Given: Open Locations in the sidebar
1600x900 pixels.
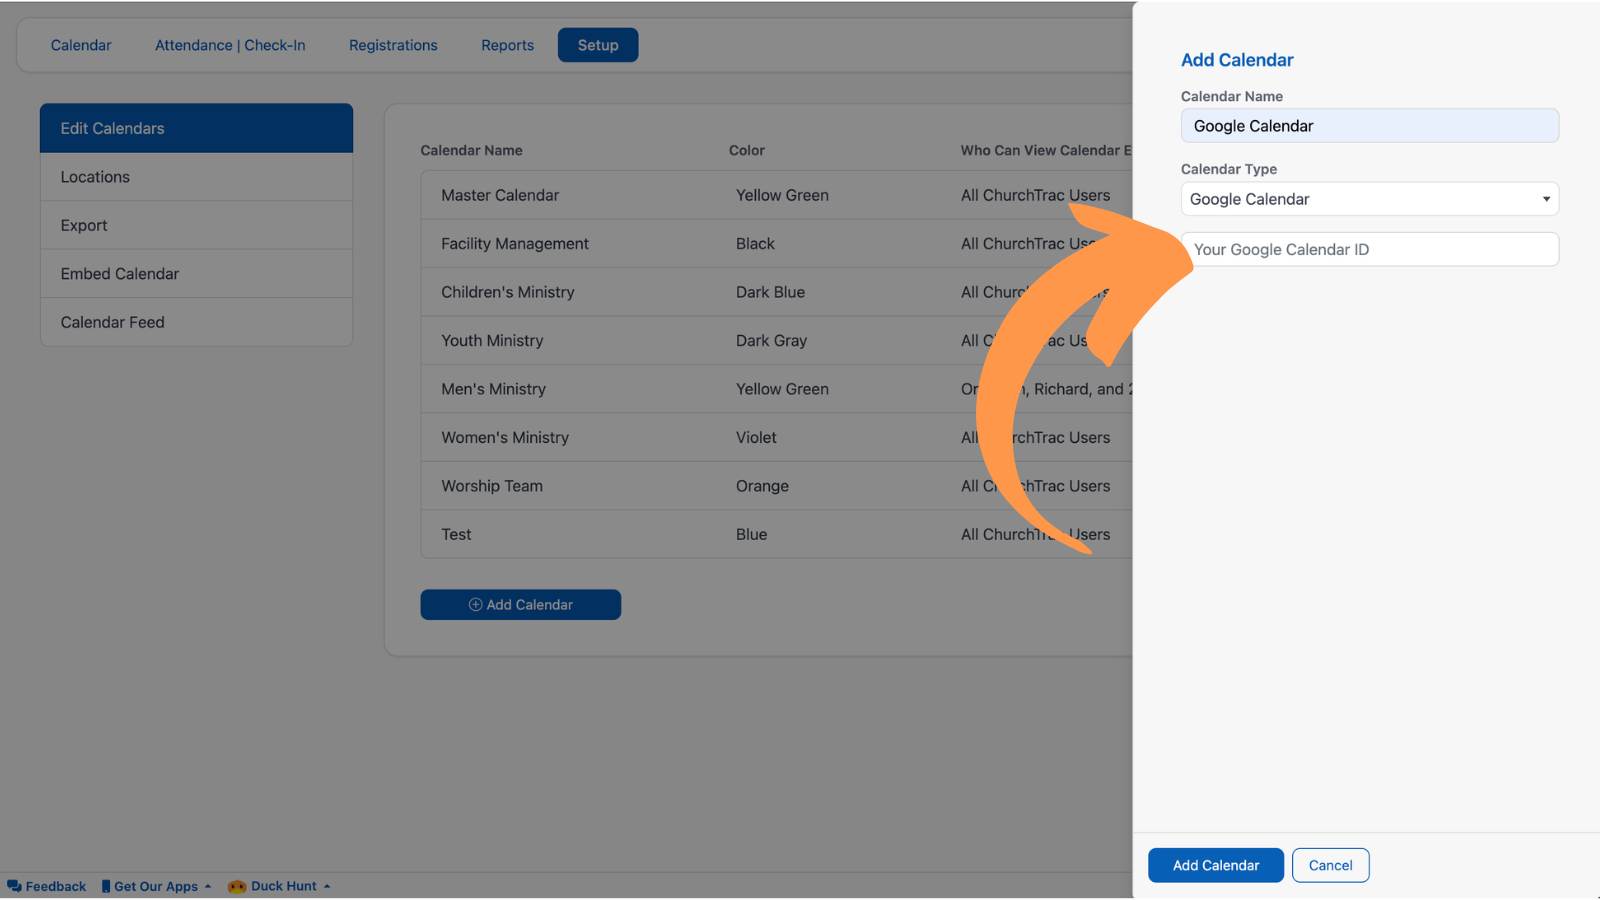Looking at the screenshot, I should [x=197, y=177].
